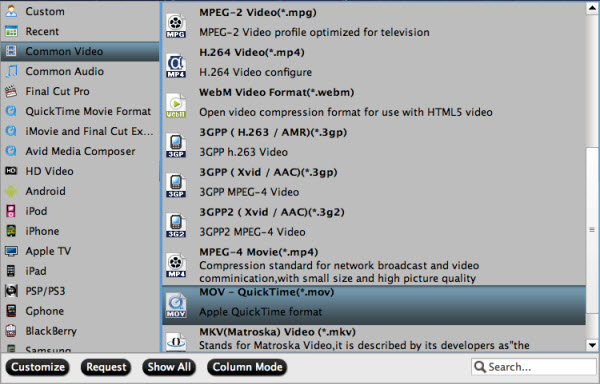Click the iPhone device icon
Image resolution: width=600 pixels, height=384 pixels.
(x=11, y=231)
